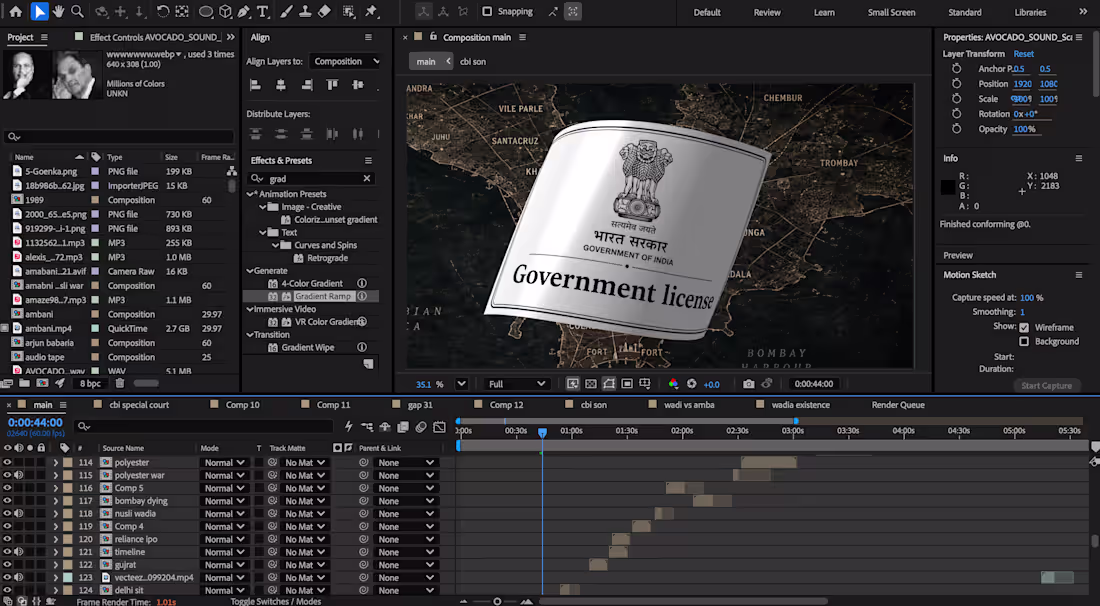The height and width of the screenshot is (606, 1100).
Task: Select the Type tool
Action: point(262,11)
